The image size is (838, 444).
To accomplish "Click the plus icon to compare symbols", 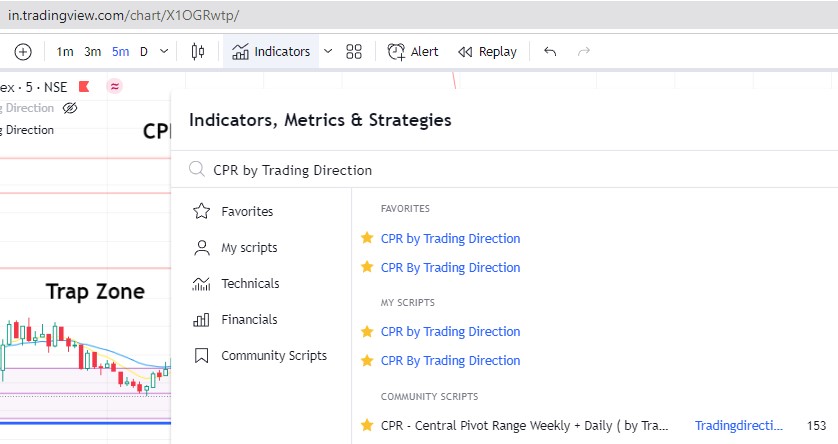I will coord(23,52).
